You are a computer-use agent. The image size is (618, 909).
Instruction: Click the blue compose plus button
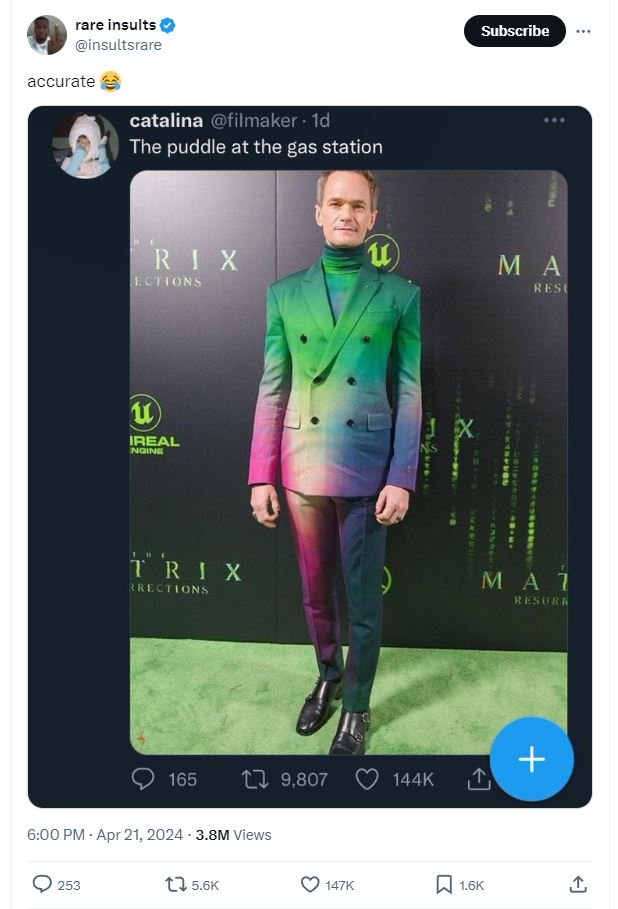[531, 759]
